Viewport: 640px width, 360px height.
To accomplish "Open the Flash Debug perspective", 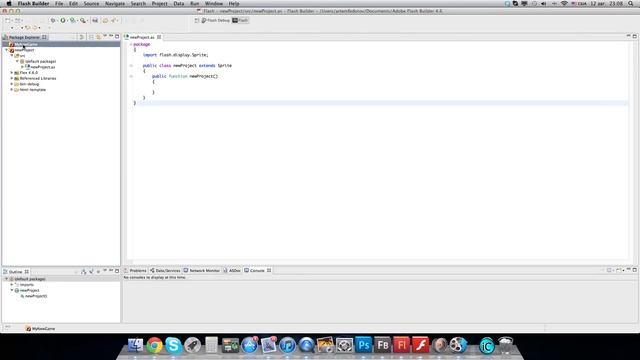I will click(x=216, y=20).
